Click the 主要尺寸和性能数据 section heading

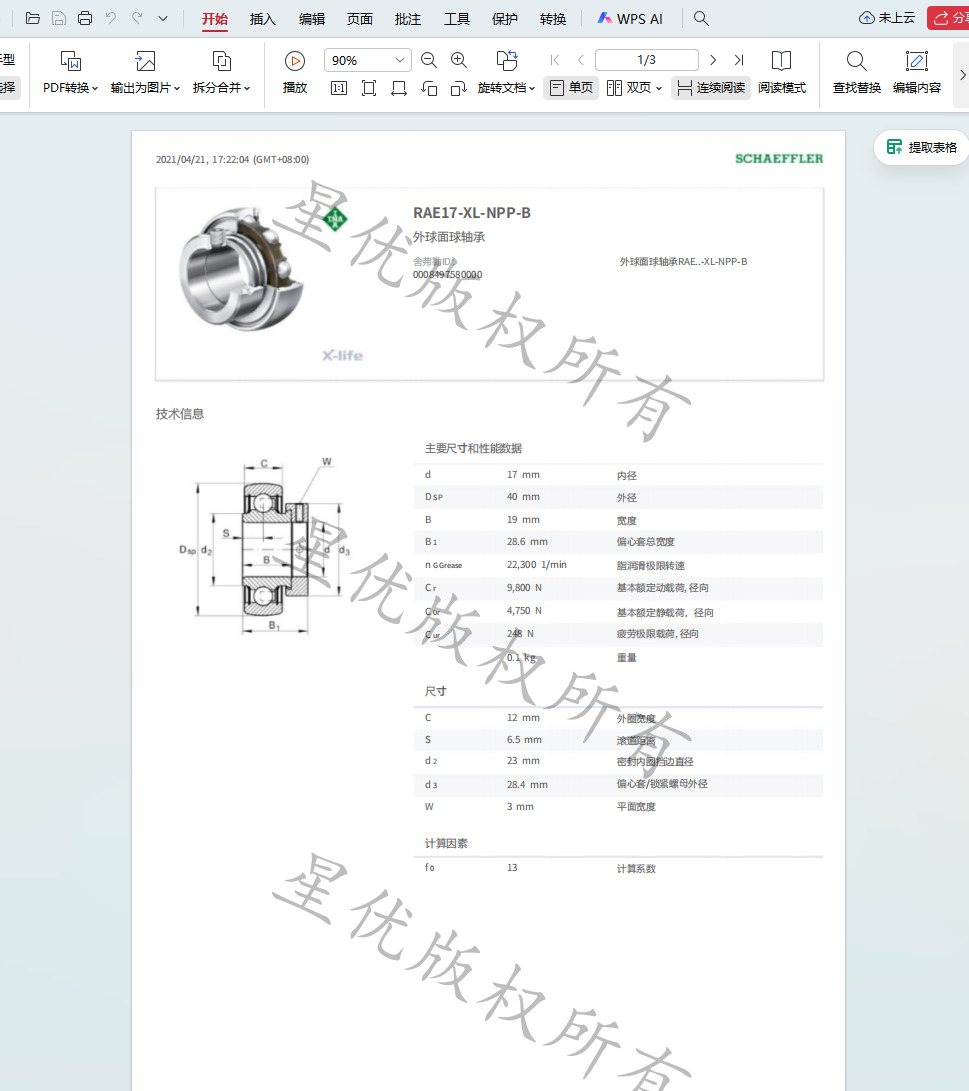pos(473,449)
